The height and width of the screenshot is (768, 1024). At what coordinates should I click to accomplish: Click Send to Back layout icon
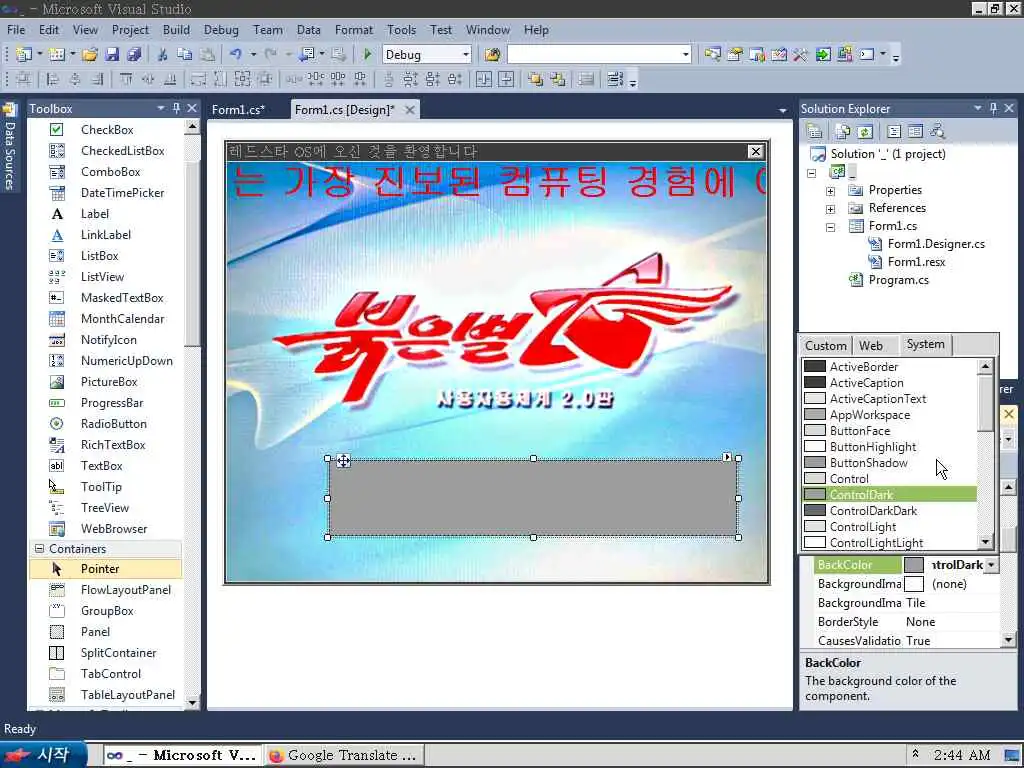558,80
